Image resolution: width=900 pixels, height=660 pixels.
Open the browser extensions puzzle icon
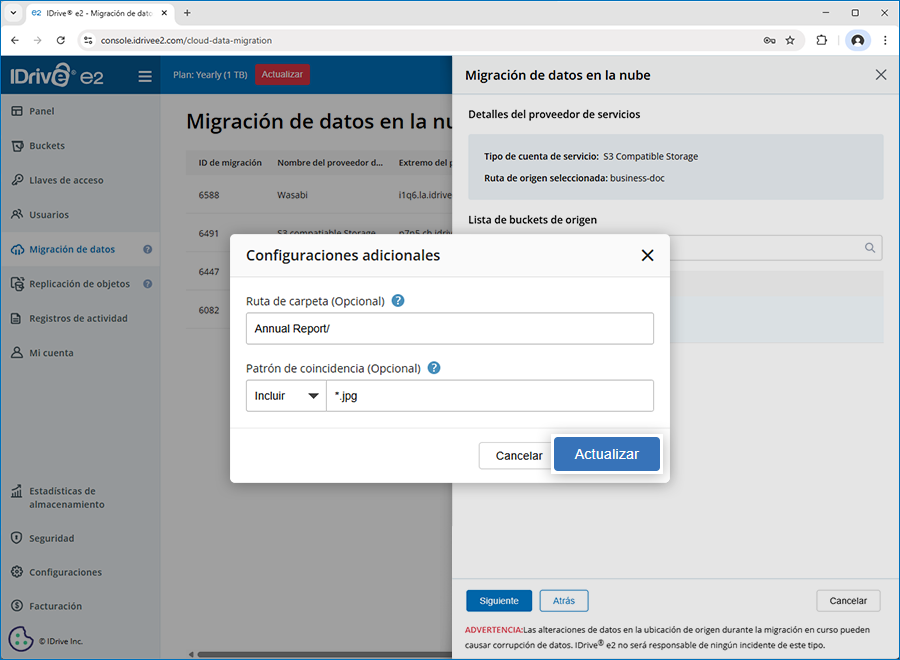(x=822, y=41)
